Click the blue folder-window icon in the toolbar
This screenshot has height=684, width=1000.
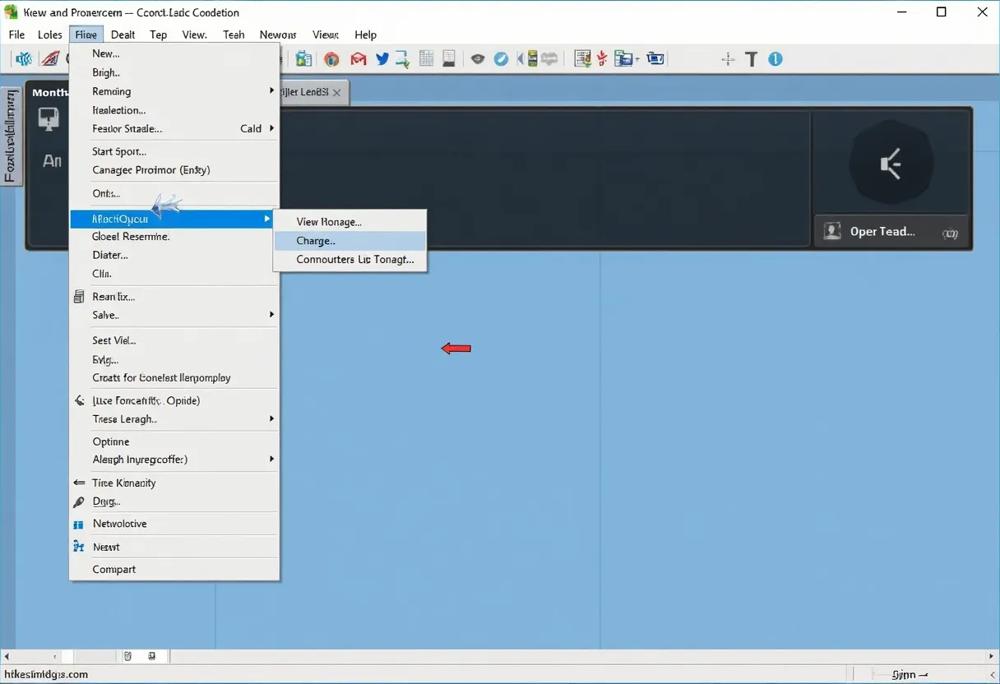[623, 59]
